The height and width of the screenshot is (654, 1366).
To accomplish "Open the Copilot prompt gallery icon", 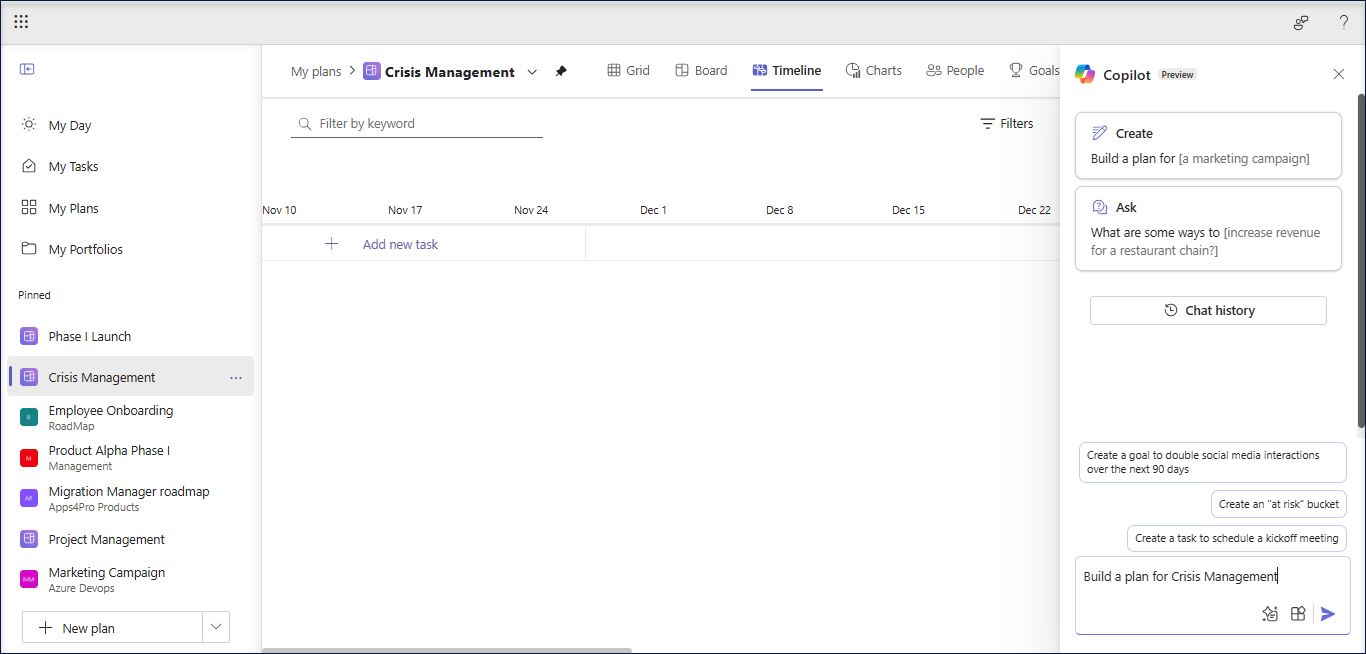I will [1298, 613].
